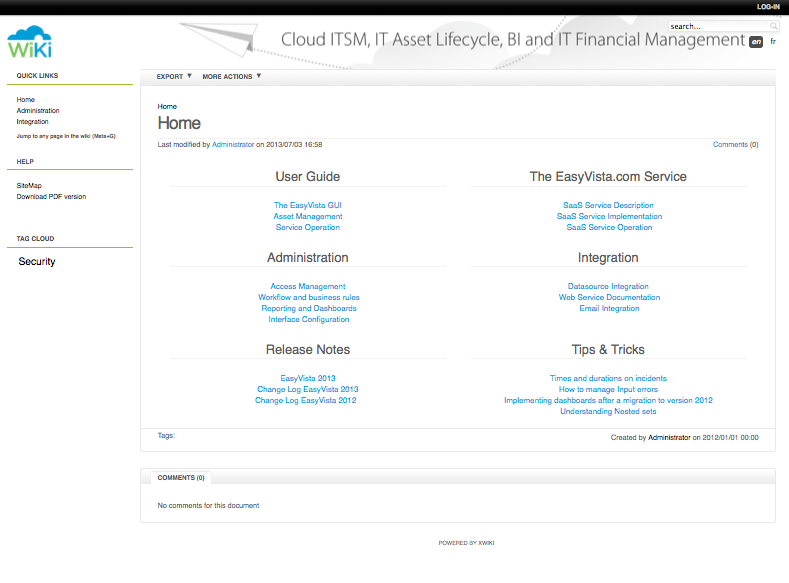Open Change Log EasyVista 2012
Image resolution: width=789 pixels, height=583 pixels.
tap(306, 400)
